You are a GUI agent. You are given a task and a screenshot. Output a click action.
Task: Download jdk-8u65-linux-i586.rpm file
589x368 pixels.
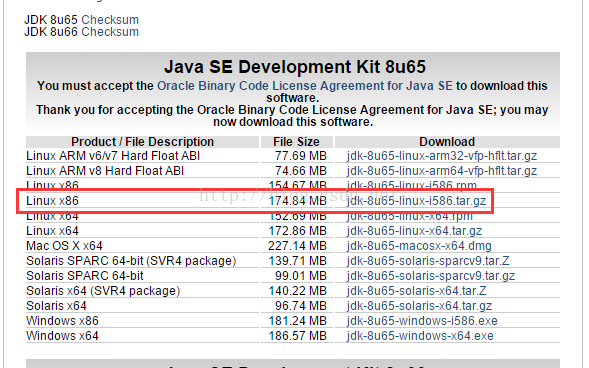412,185
